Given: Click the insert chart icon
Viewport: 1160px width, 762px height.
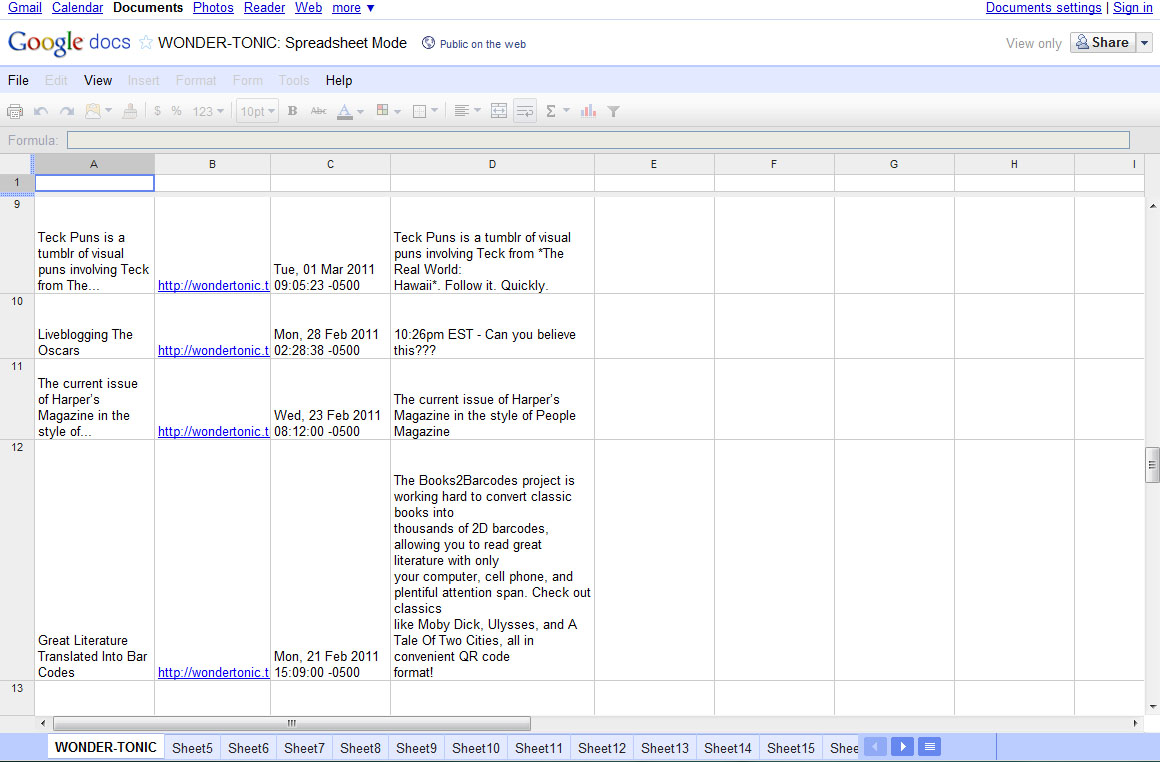Looking at the screenshot, I should pyautogui.click(x=588, y=111).
